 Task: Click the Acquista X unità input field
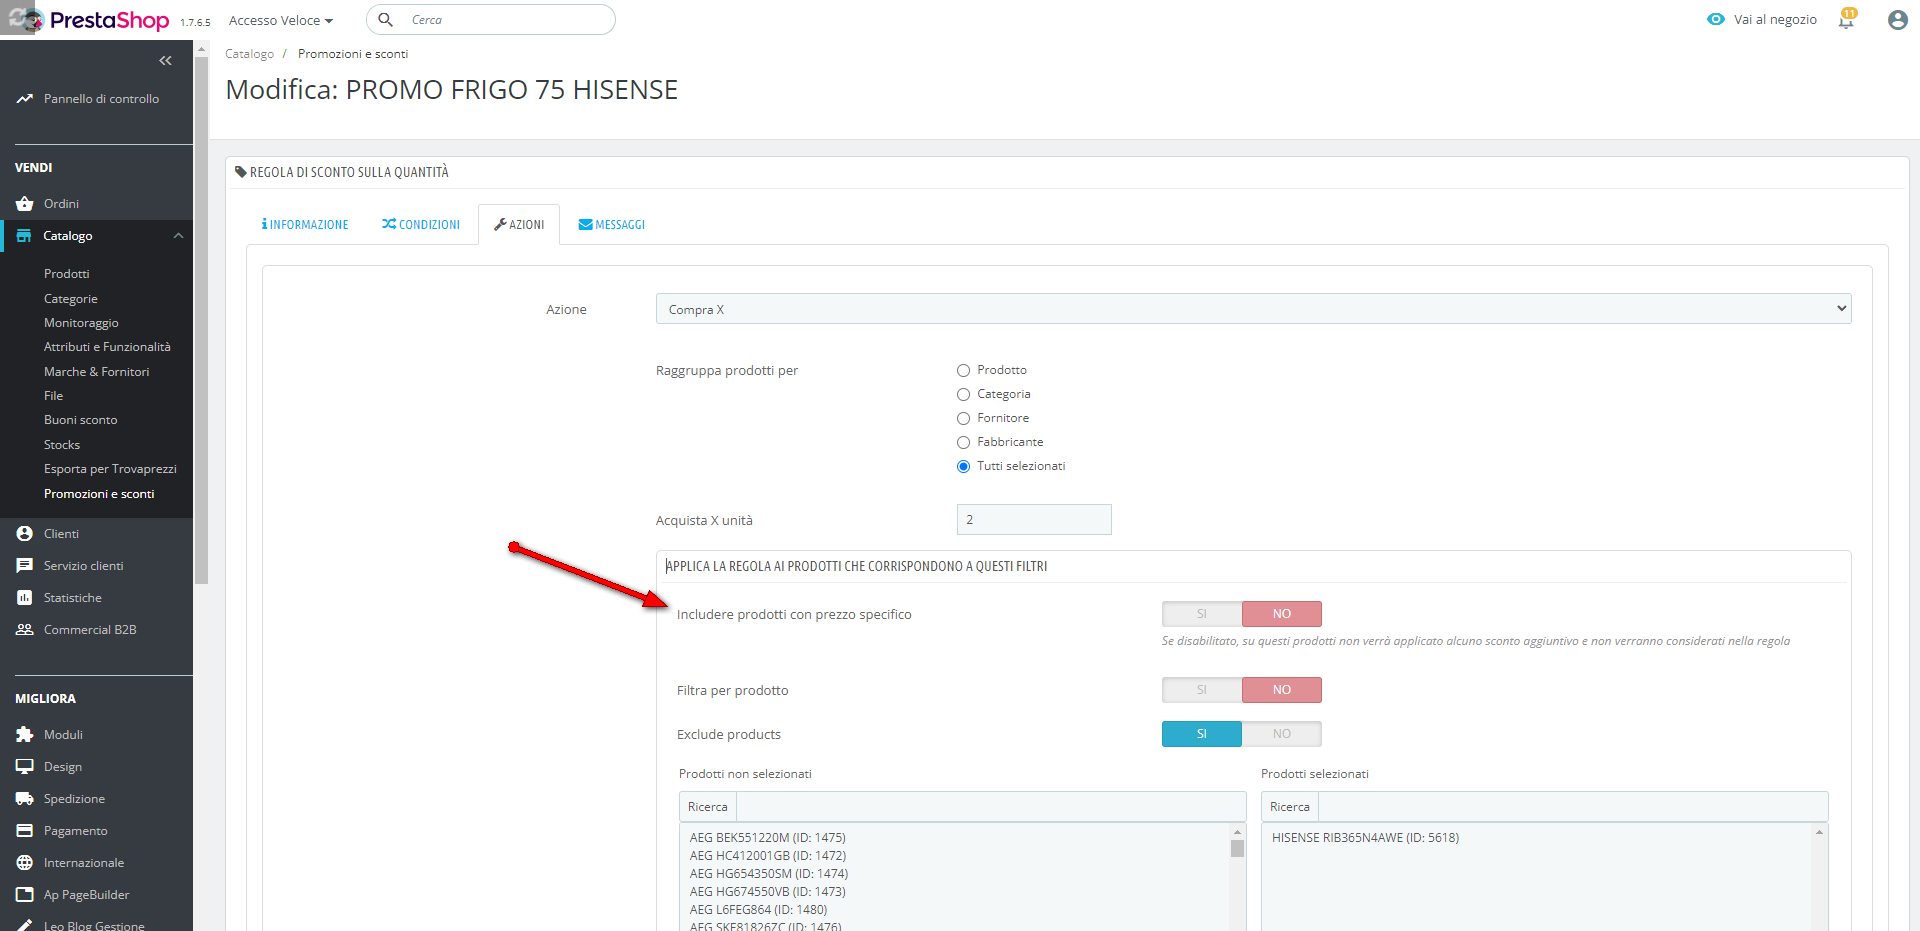coord(1034,520)
